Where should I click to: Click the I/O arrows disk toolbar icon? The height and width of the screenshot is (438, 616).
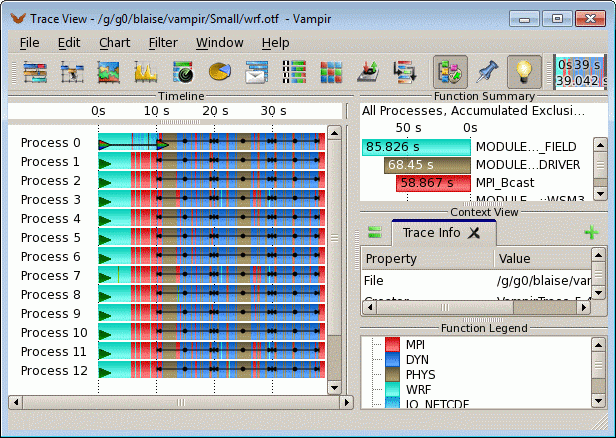[368, 72]
